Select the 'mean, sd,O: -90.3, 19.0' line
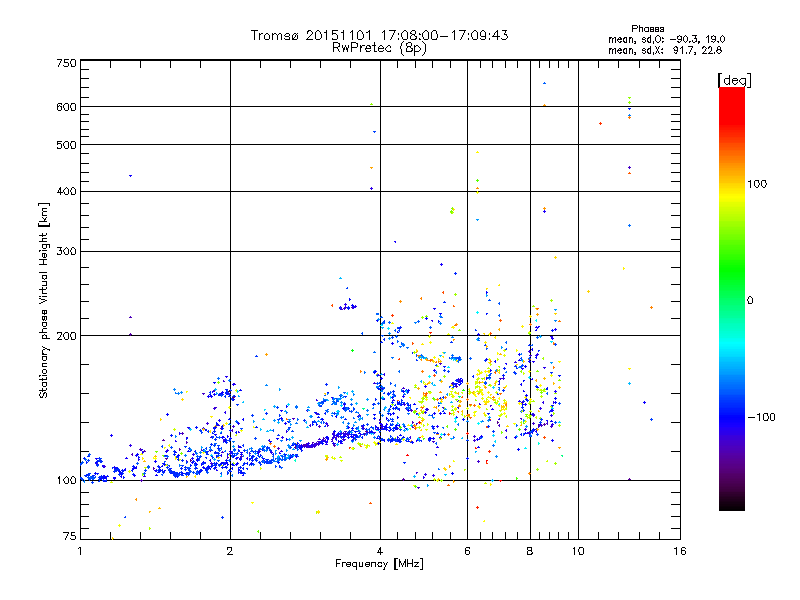The image size is (800, 600). pyautogui.click(x=666, y=39)
